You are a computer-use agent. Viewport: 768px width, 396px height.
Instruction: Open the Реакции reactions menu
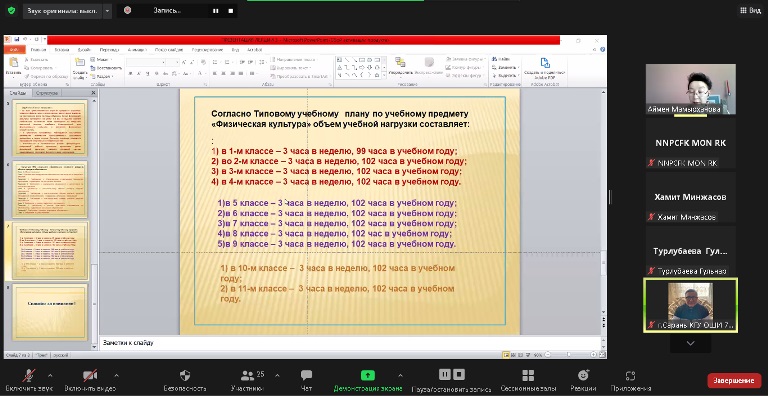click(x=583, y=380)
